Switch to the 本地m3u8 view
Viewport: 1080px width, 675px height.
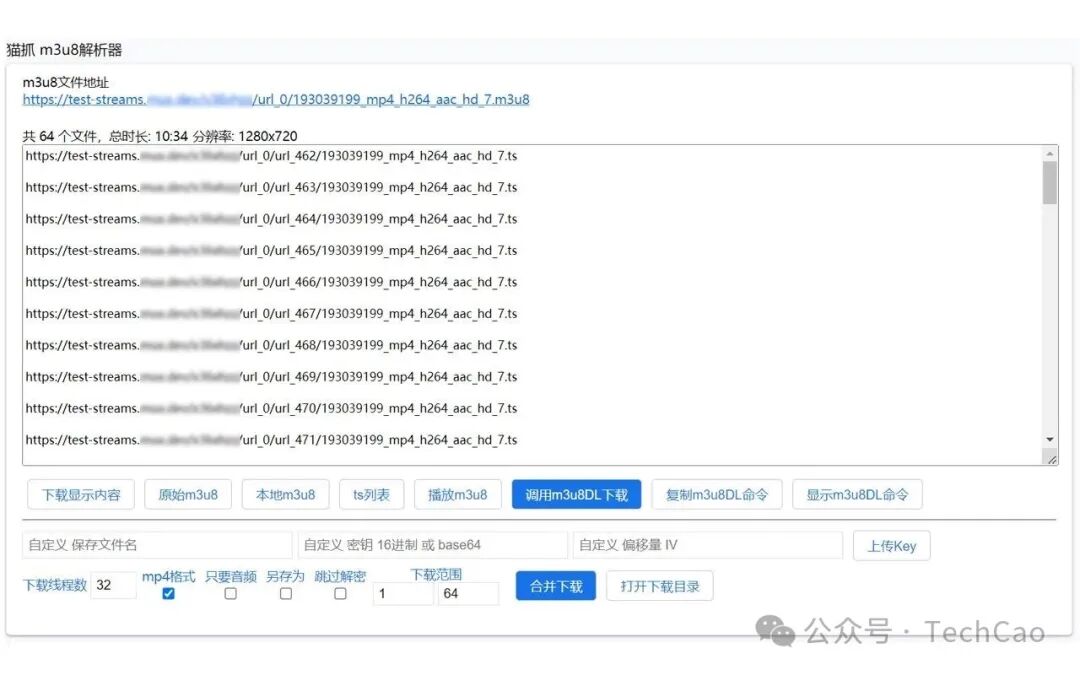(x=286, y=495)
